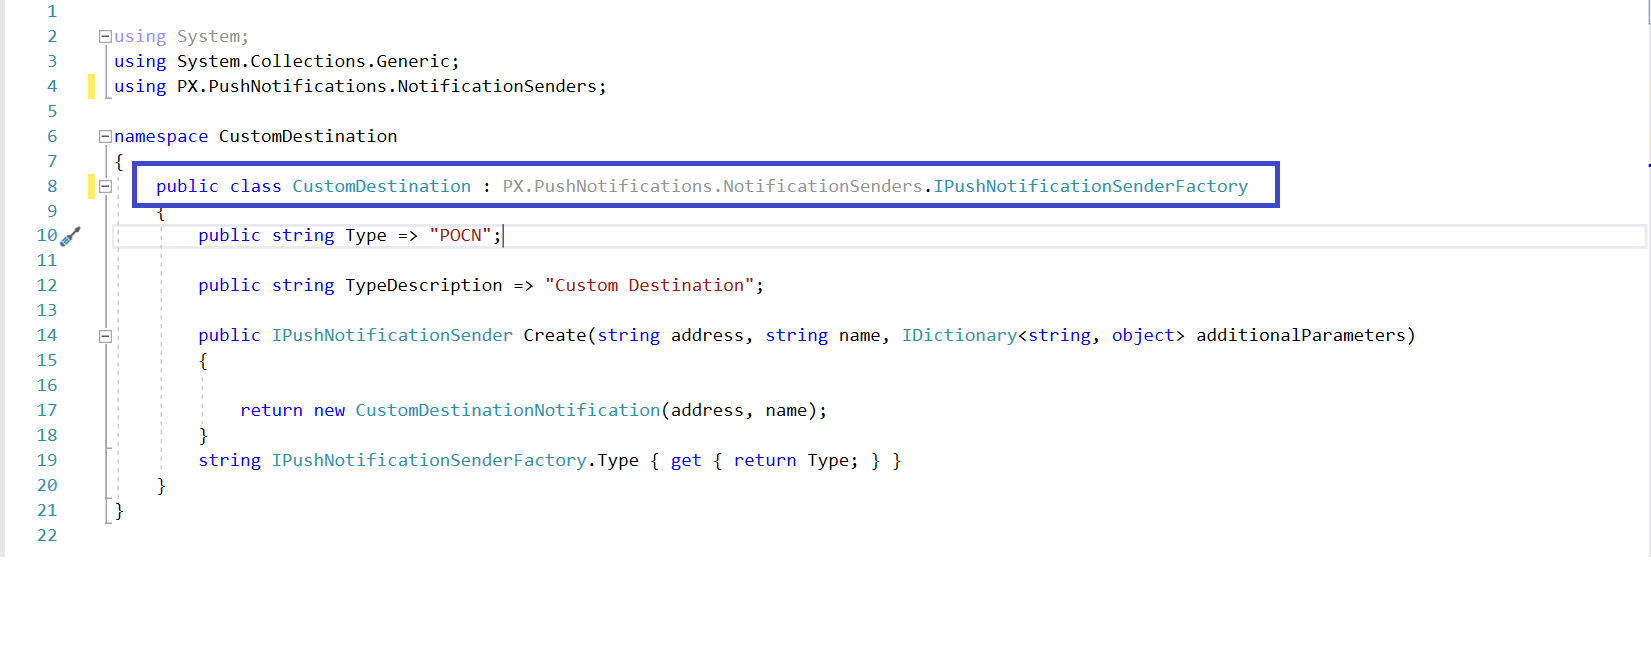Click the class name CustomDestination on line 8

381,186
